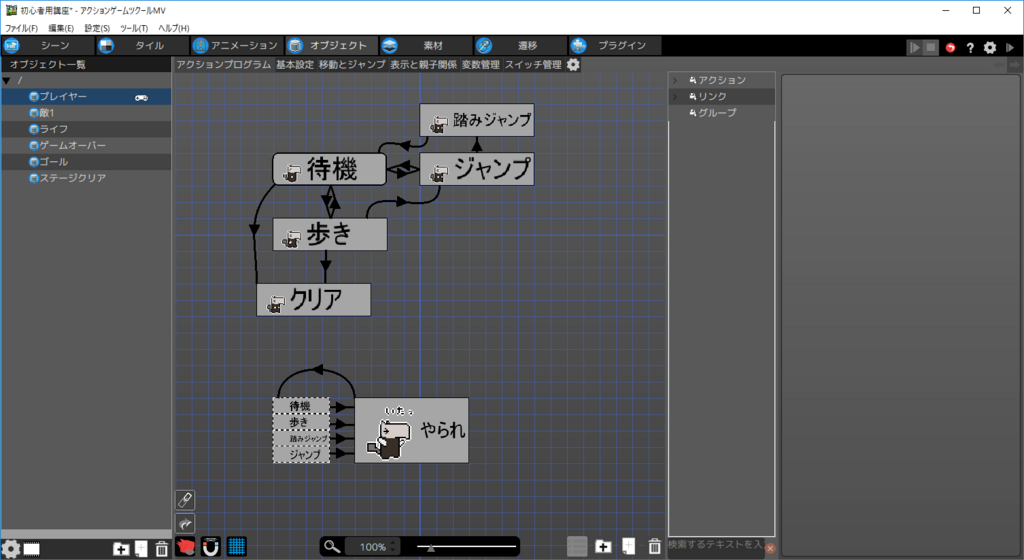This screenshot has height=560, width=1024.
Task: Switch to the プラグイン tab
Action: (x=615, y=46)
